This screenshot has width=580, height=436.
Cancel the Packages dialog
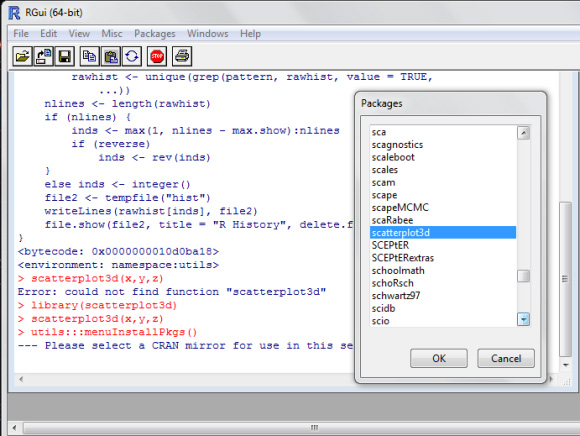coord(506,358)
